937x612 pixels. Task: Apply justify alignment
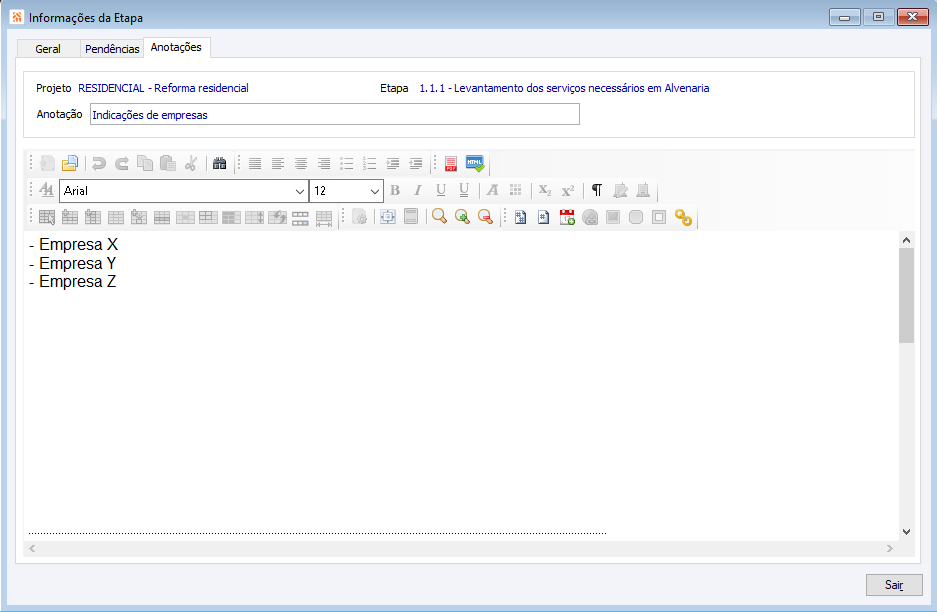click(255, 163)
